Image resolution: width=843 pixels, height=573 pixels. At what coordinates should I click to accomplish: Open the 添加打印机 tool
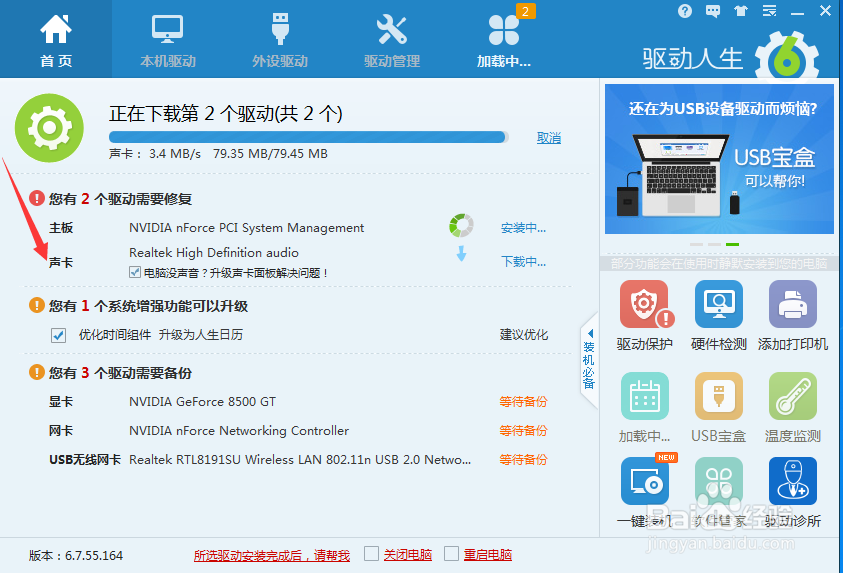pyautogui.click(x=793, y=316)
